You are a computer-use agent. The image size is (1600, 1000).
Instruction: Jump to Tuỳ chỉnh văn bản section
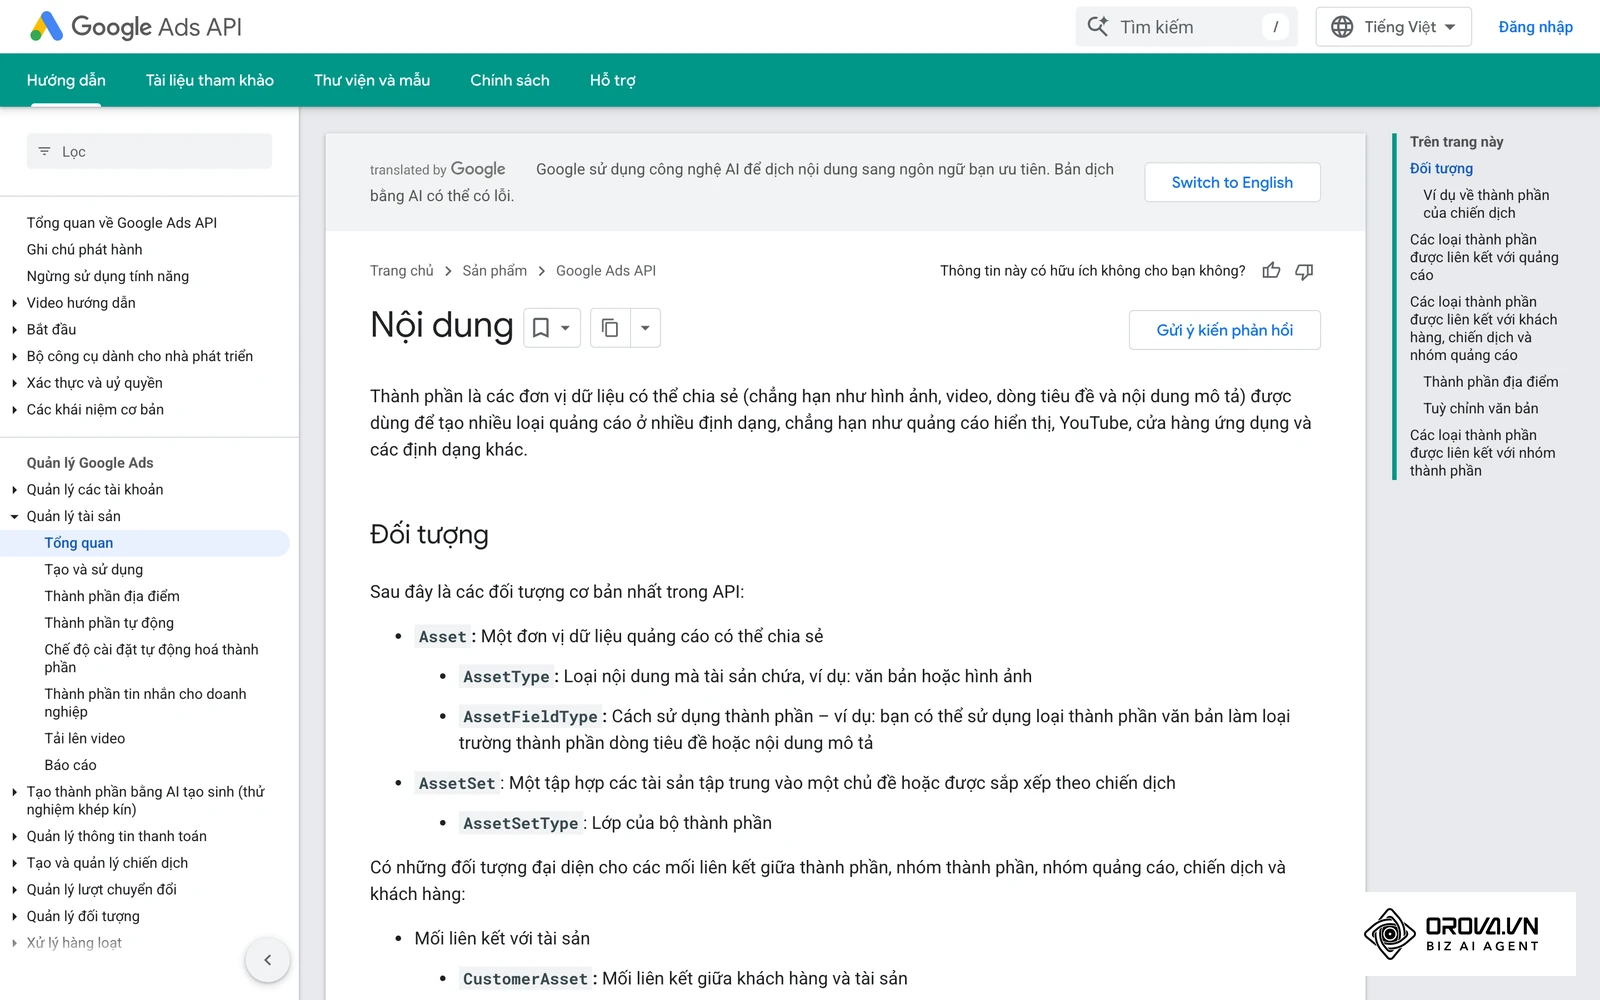click(x=1480, y=408)
